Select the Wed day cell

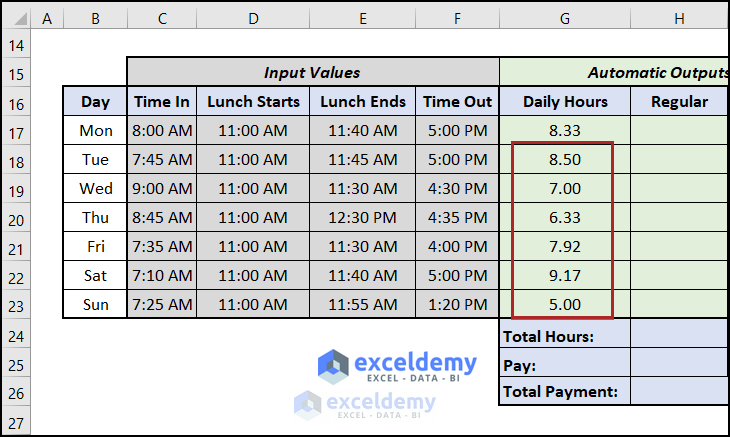[95, 188]
